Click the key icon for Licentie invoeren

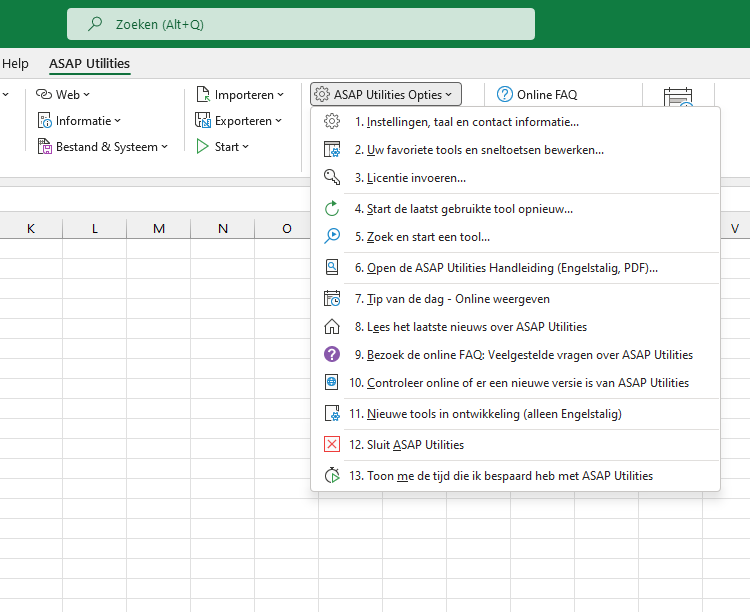pyautogui.click(x=331, y=177)
